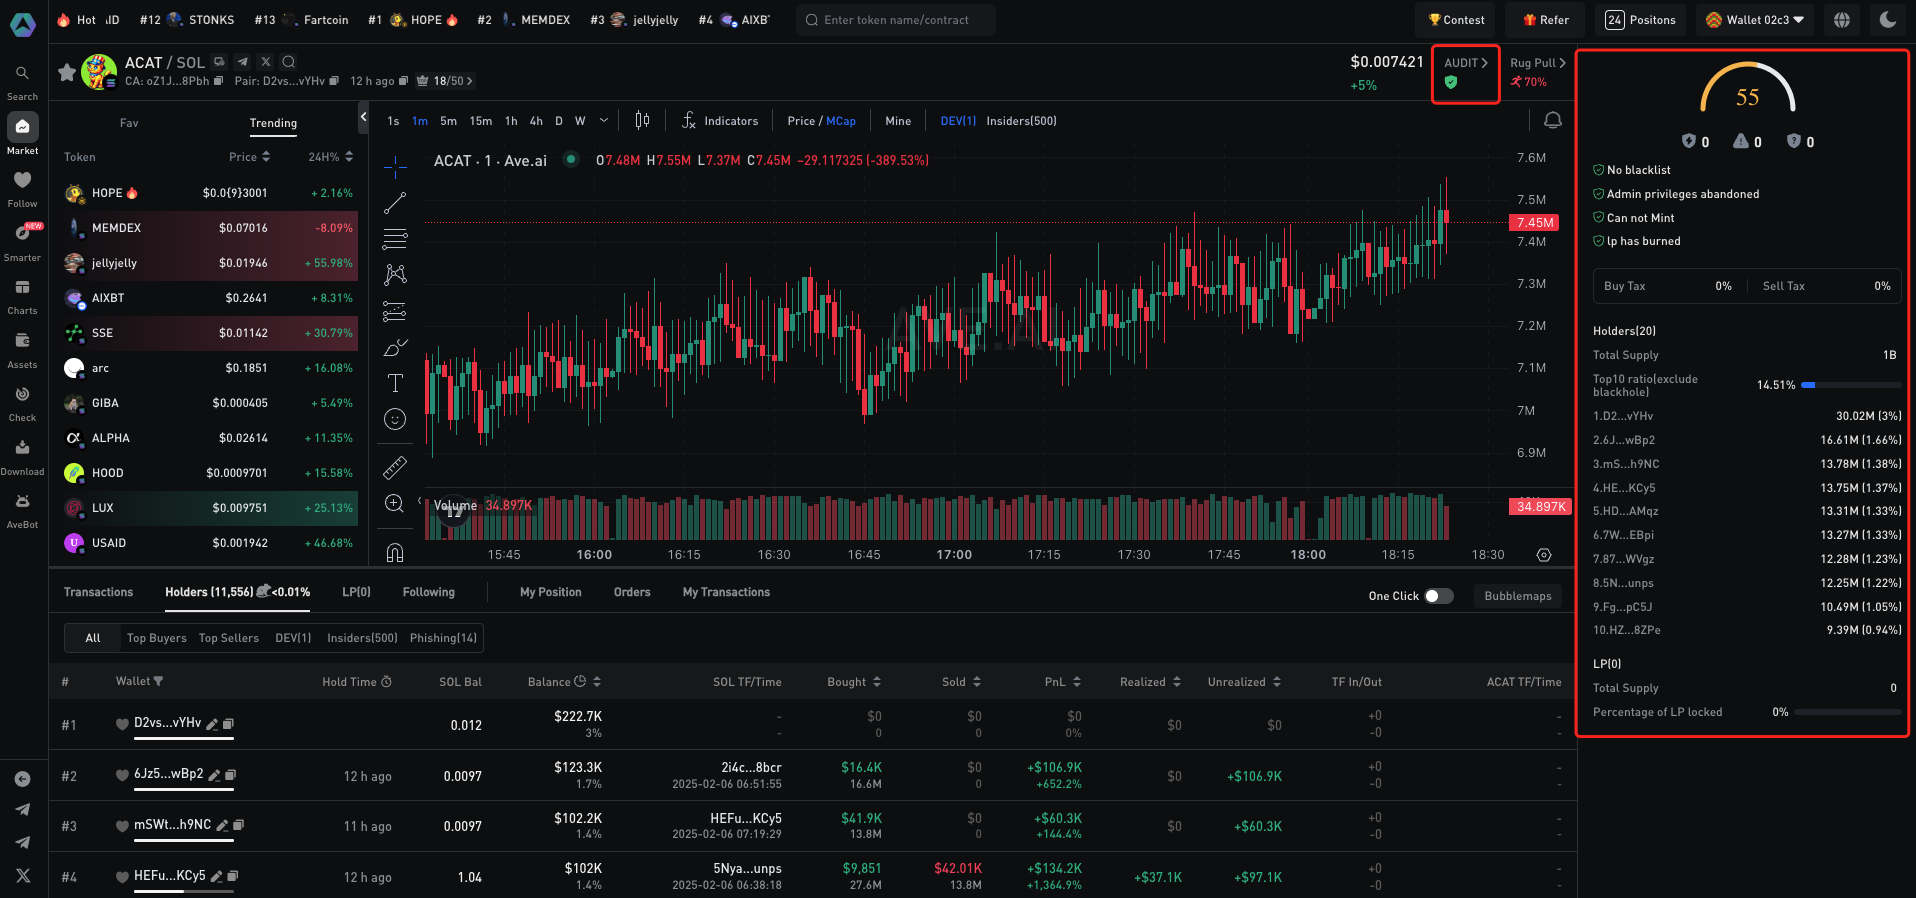Open the language globe icon
The width and height of the screenshot is (1916, 898).
[1842, 20]
